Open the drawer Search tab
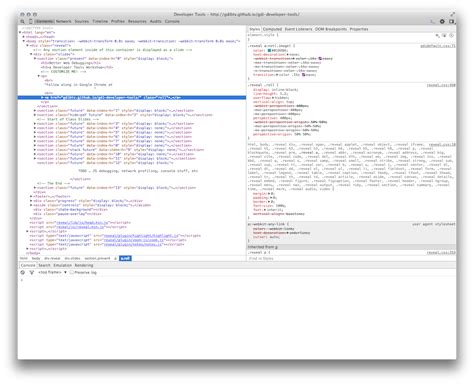This screenshot has height=384, width=474. coord(44,265)
